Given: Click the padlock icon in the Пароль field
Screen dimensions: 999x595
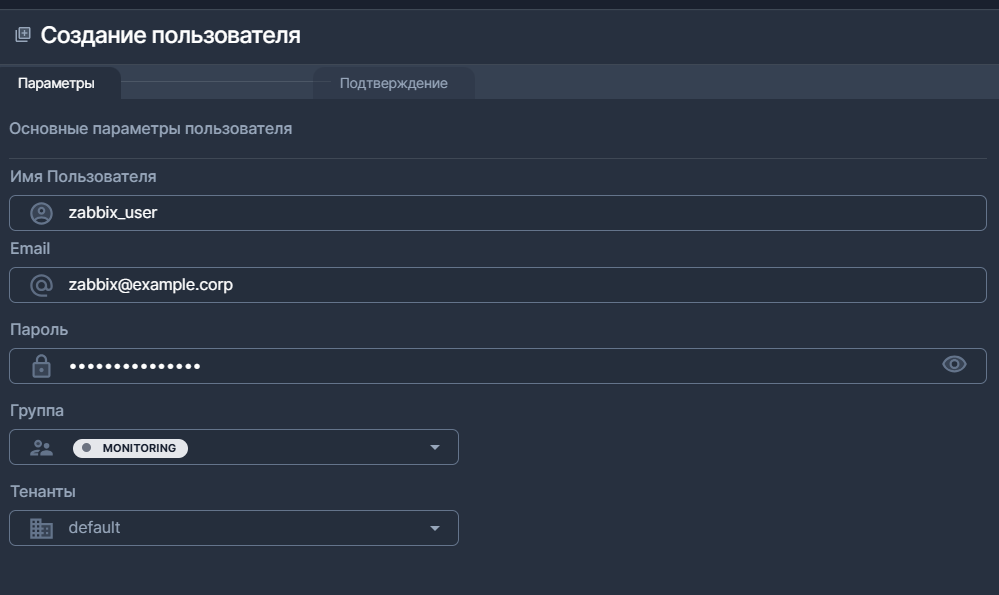Looking at the screenshot, I should (x=41, y=366).
